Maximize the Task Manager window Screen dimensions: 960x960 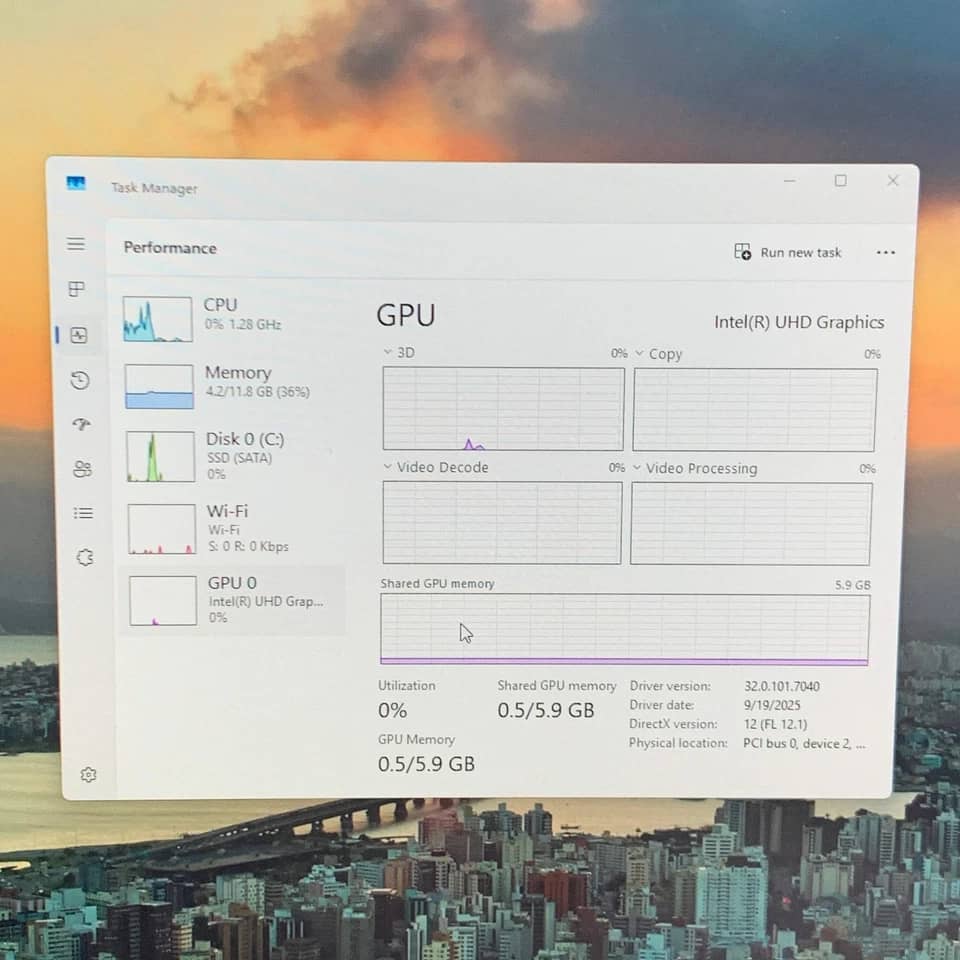(x=841, y=181)
